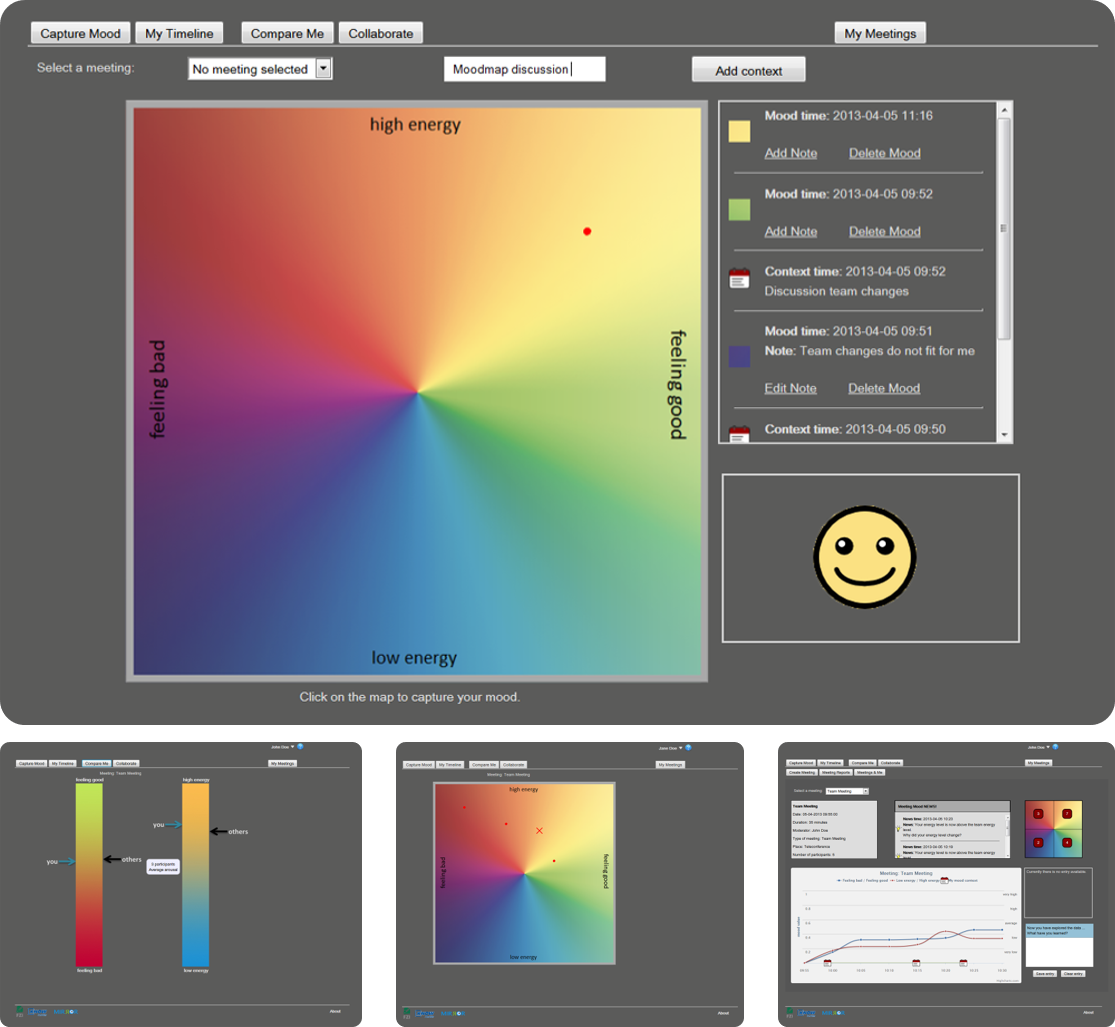Open the Collaborate tab in large panel
Image resolution: width=1115 pixels, height=1027 pixels.
(x=380, y=33)
